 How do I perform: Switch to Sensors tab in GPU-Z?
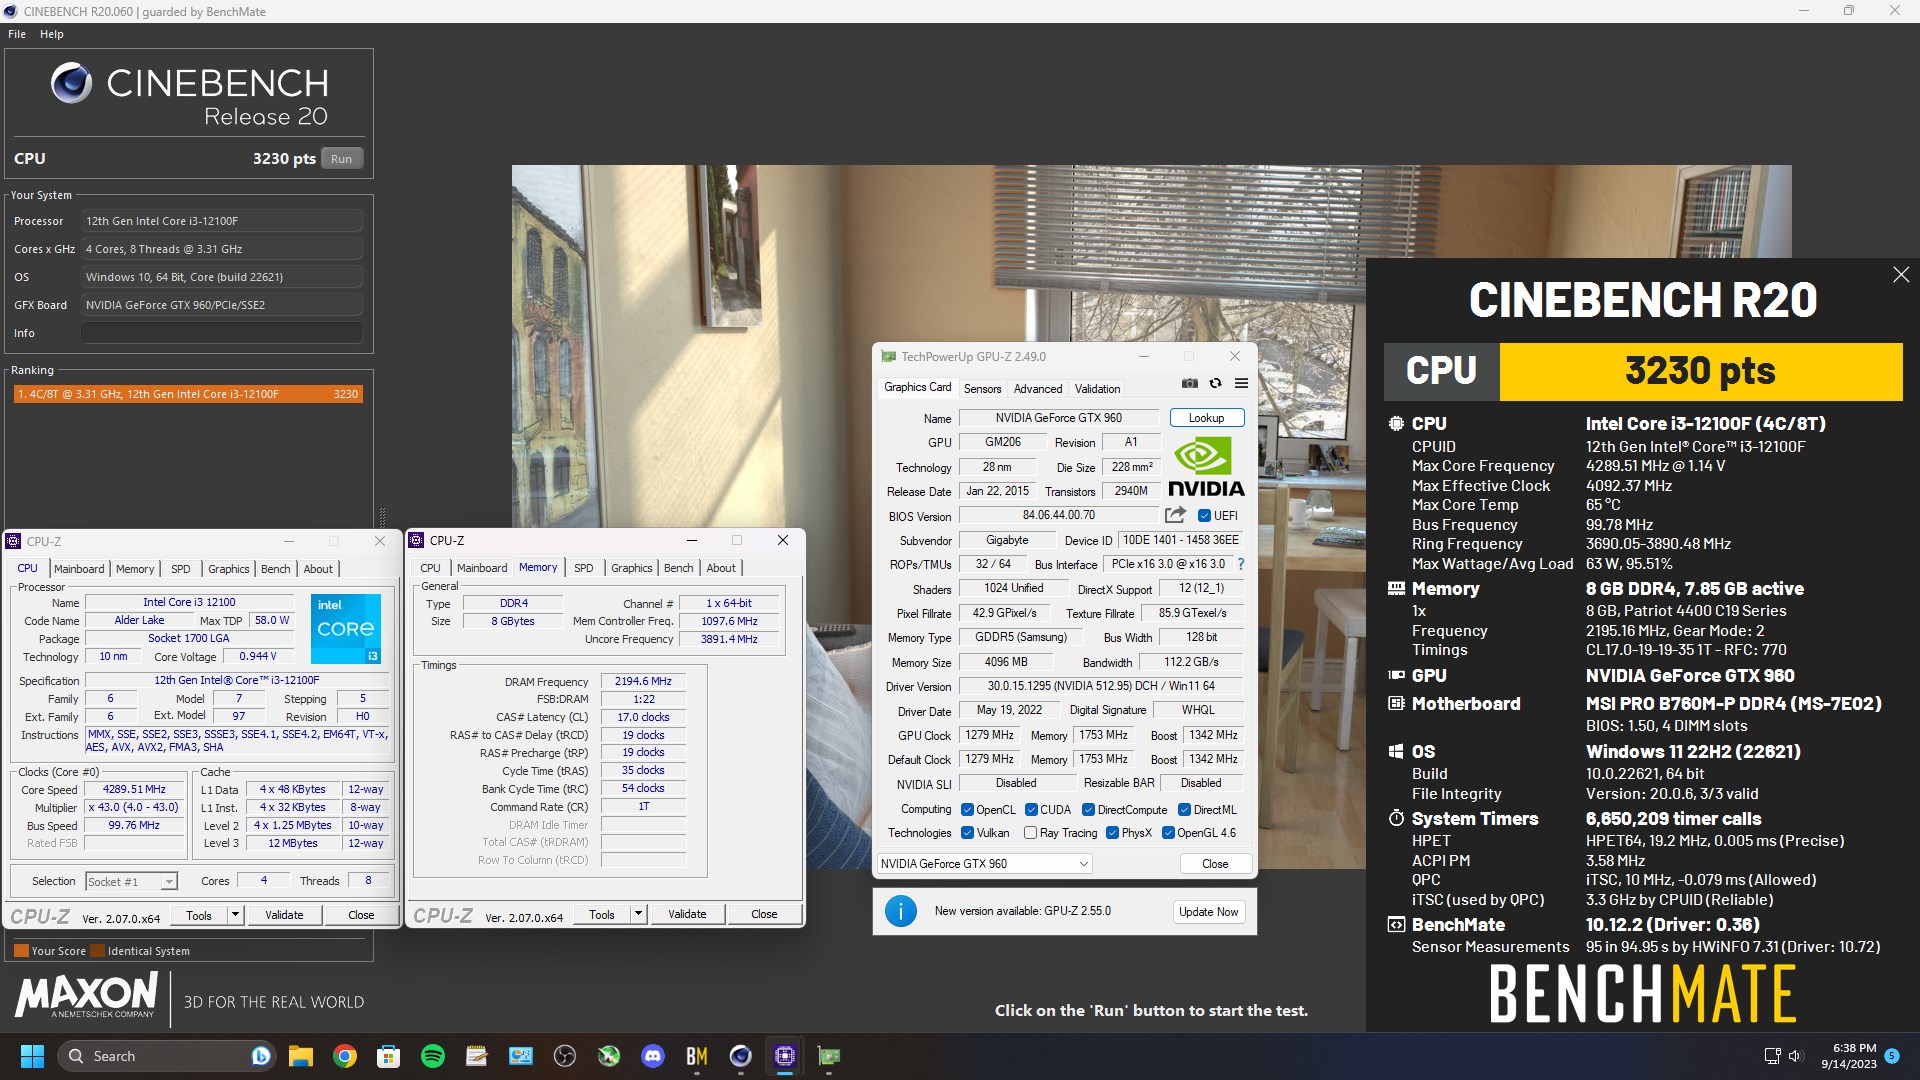point(982,389)
